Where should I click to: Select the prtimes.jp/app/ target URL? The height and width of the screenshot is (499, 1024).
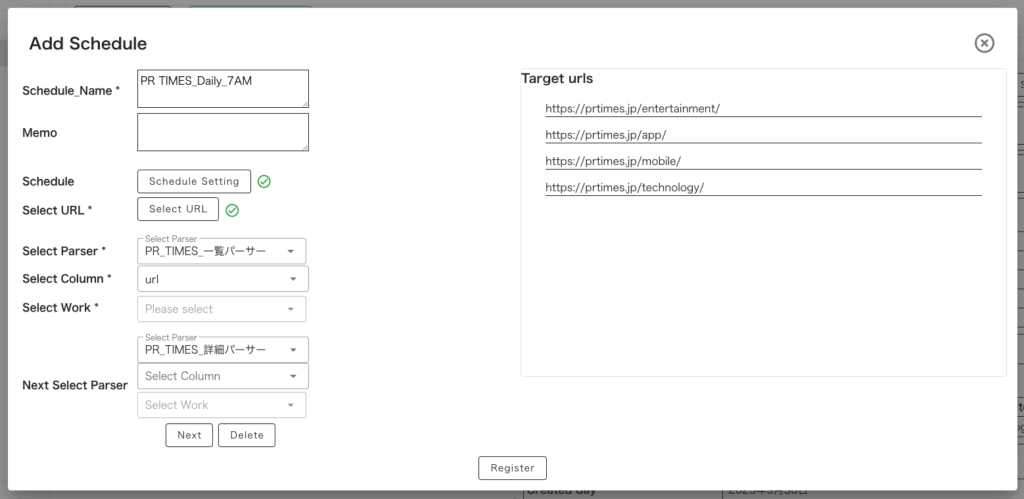click(x=605, y=134)
